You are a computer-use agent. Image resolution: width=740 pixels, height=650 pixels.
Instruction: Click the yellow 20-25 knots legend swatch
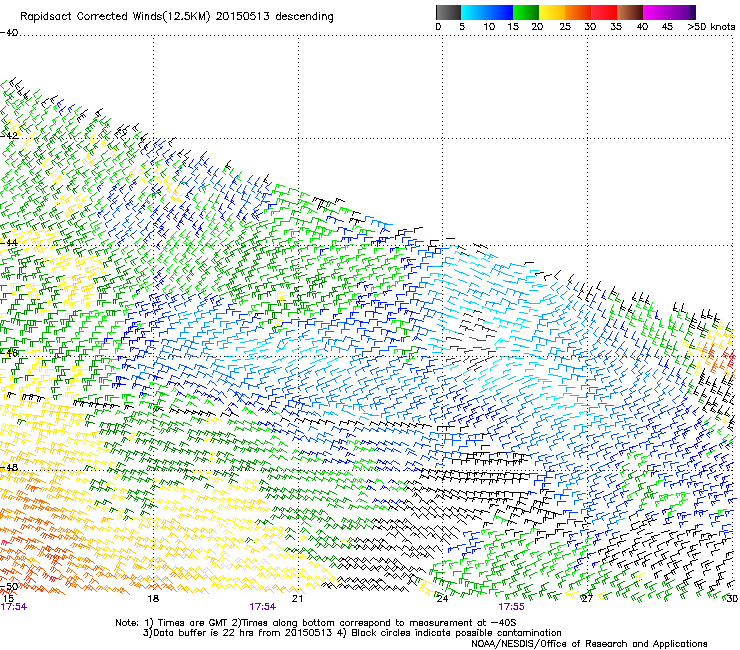(x=552, y=12)
